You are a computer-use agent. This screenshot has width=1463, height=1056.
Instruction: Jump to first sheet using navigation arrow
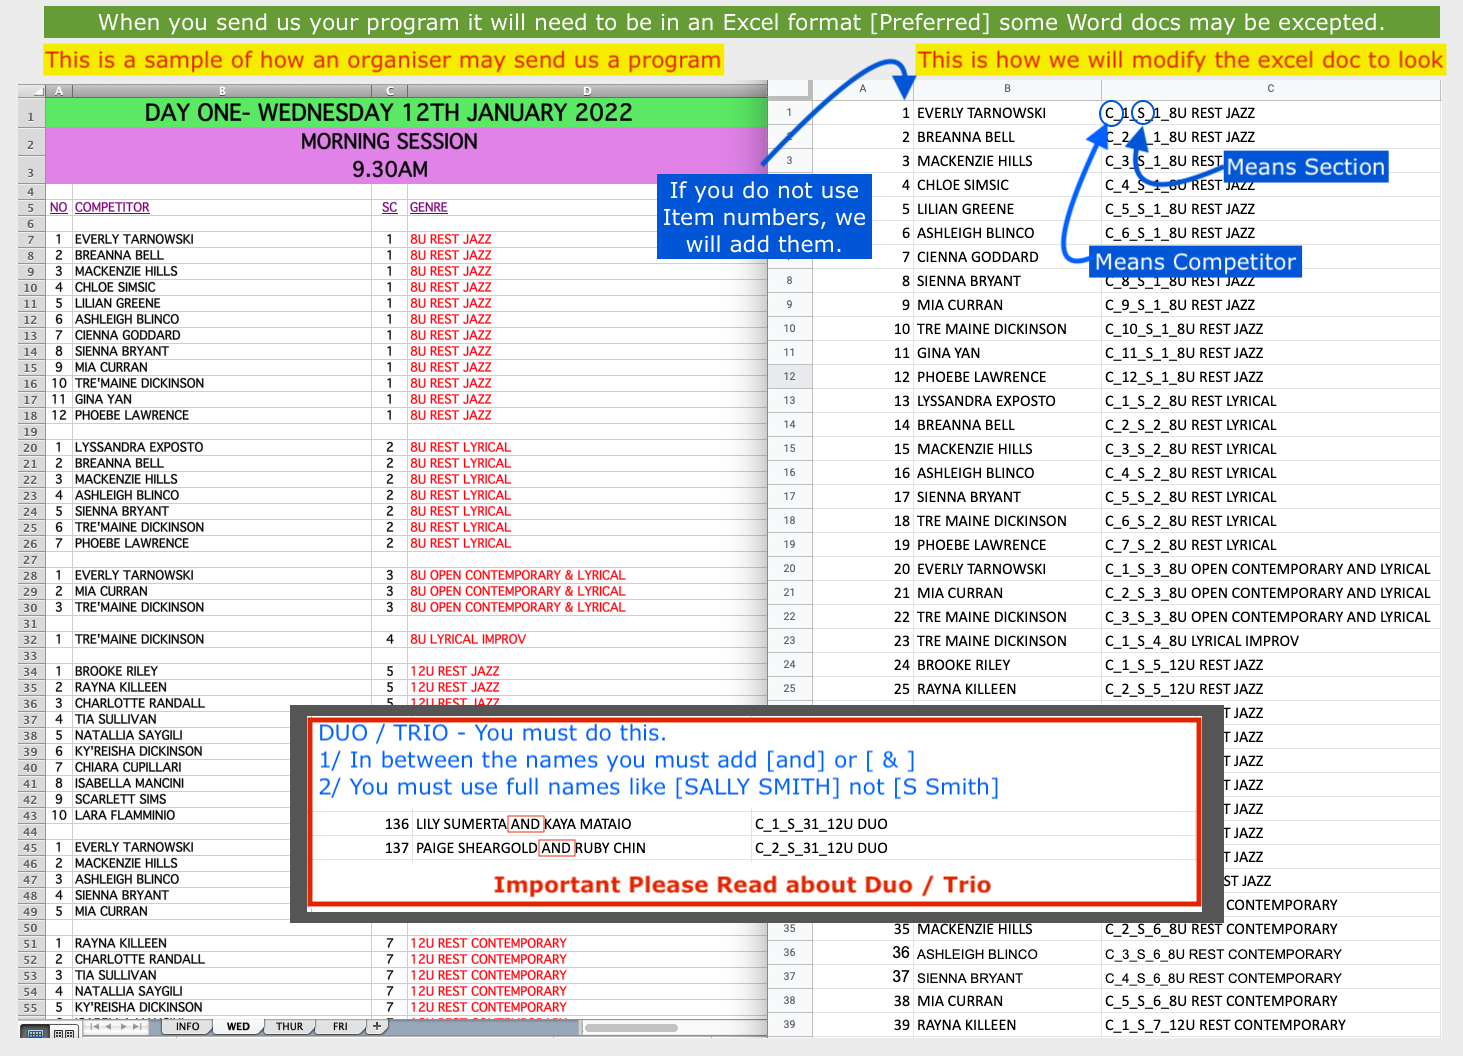click(x=95, y=1026)
